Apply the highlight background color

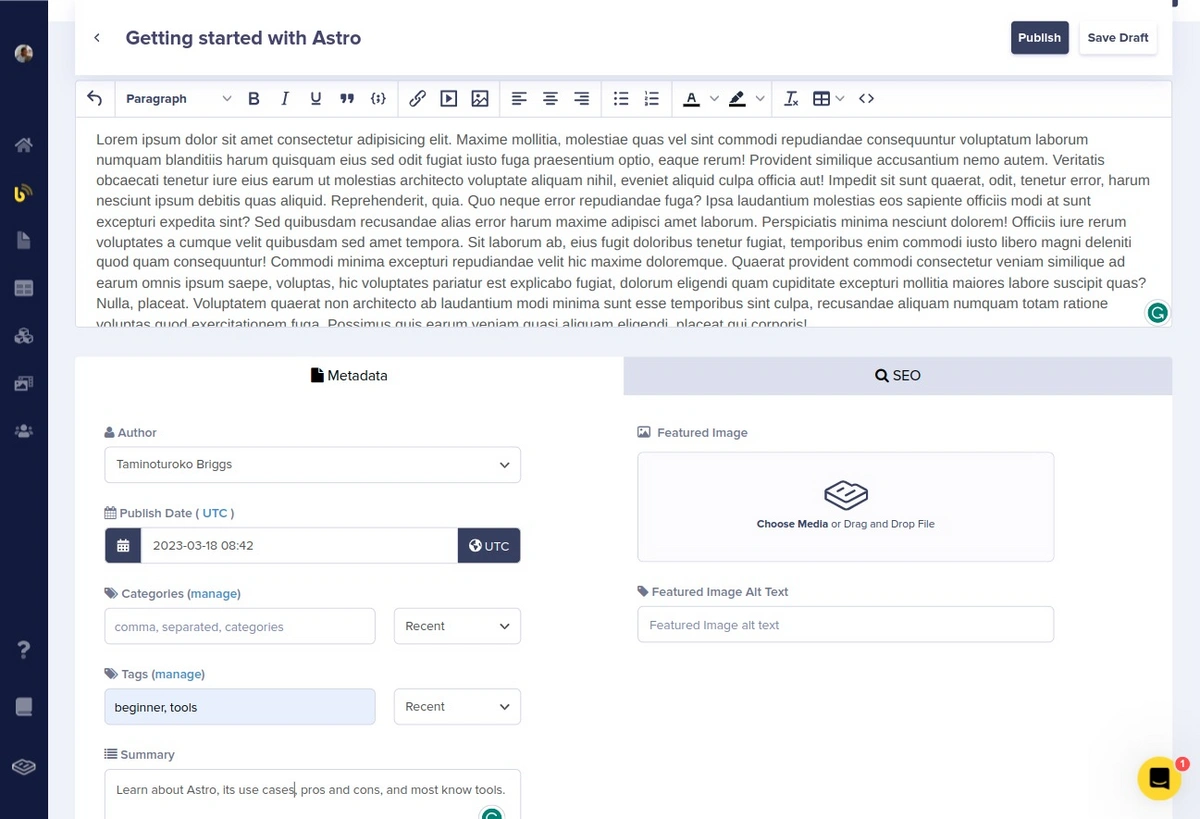tap(737, 98)
